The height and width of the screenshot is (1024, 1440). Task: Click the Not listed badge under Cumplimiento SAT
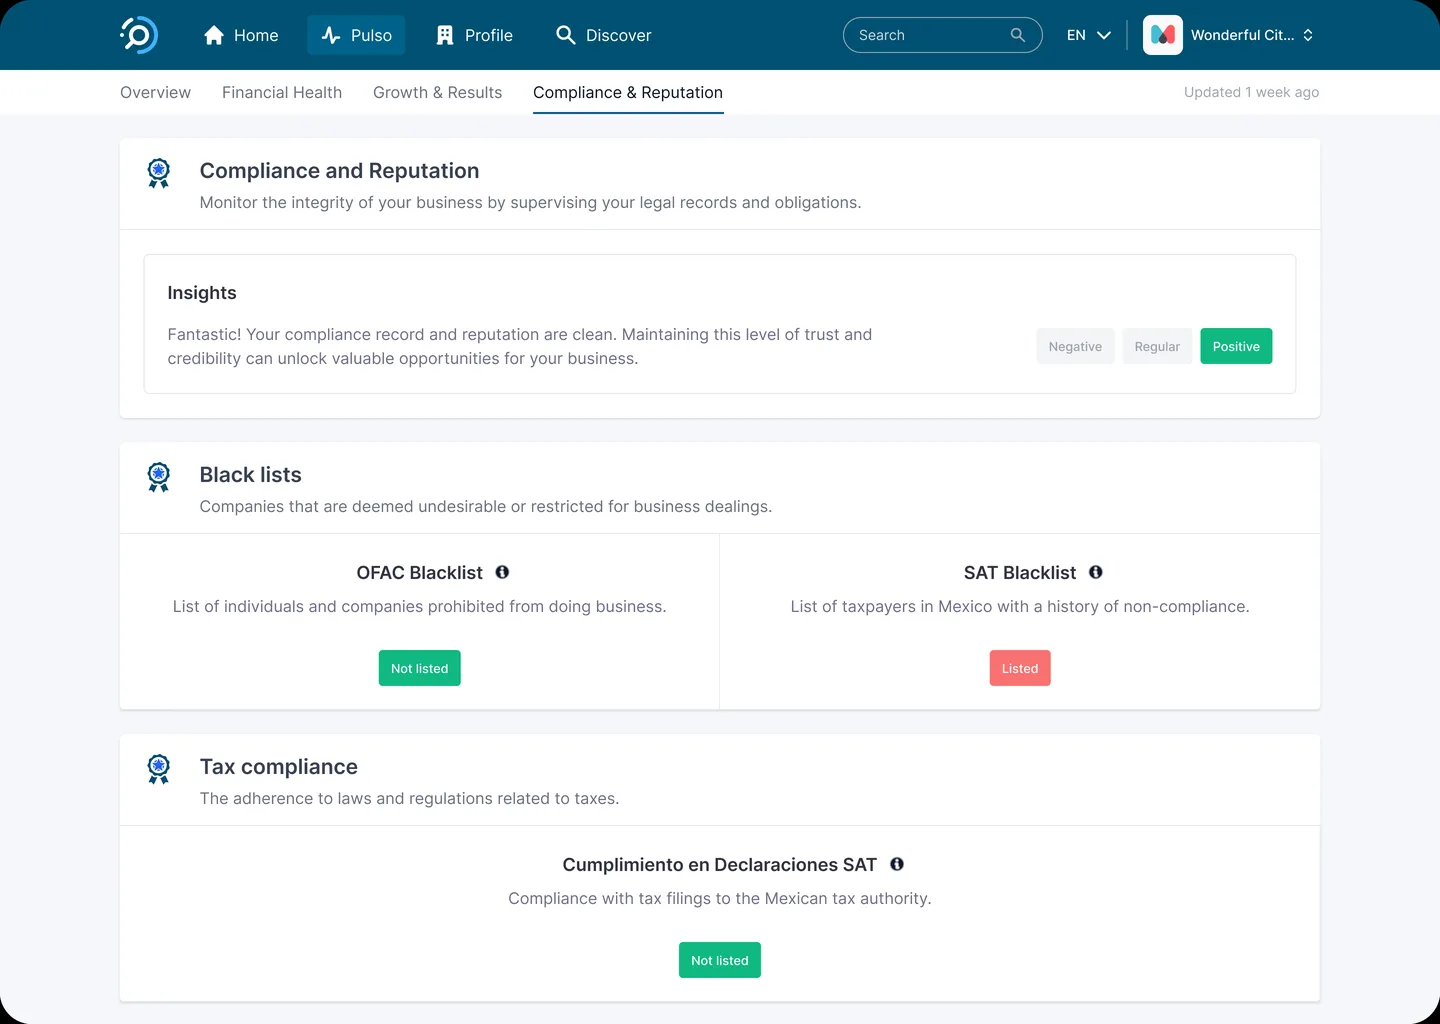[720, 960]
